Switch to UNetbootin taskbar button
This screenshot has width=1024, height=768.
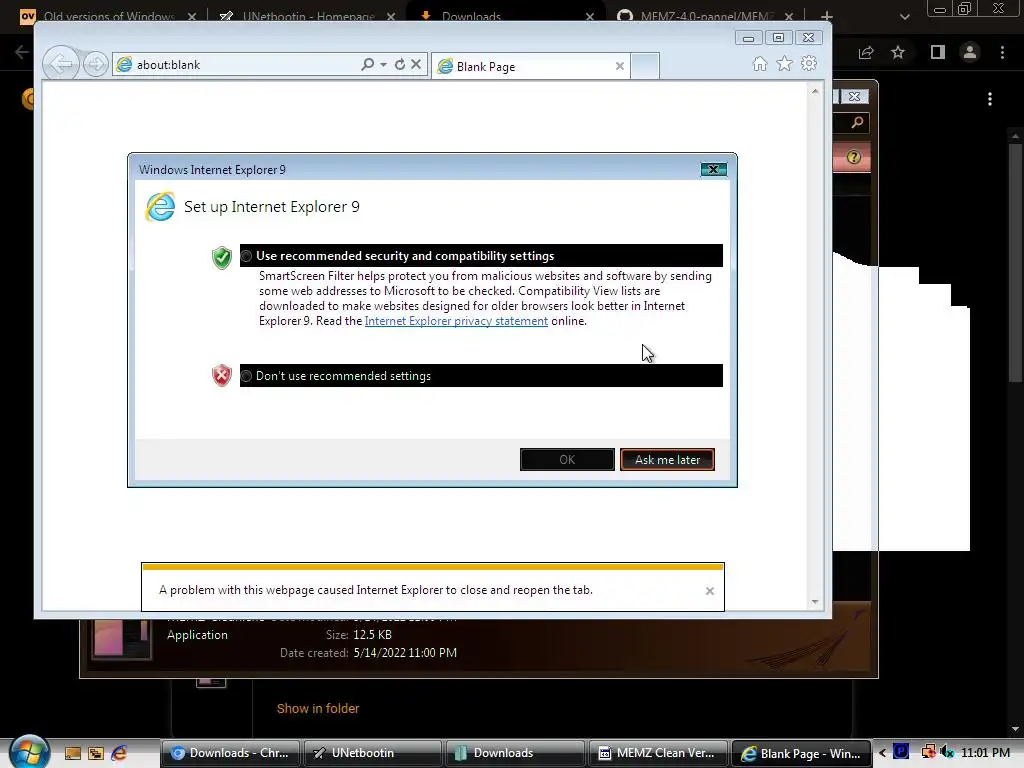372,753
